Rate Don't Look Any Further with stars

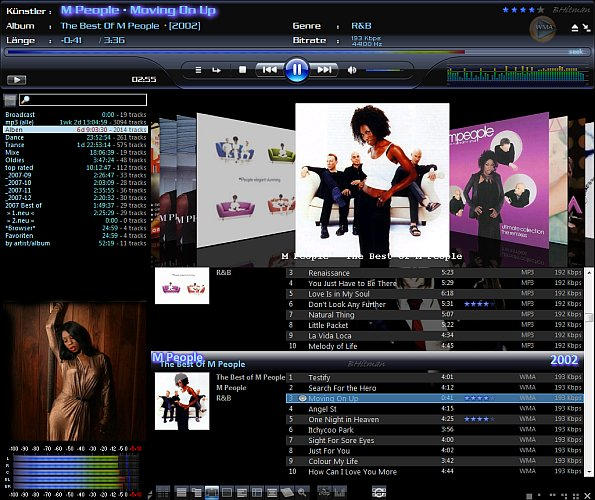(x=479, y=304)
